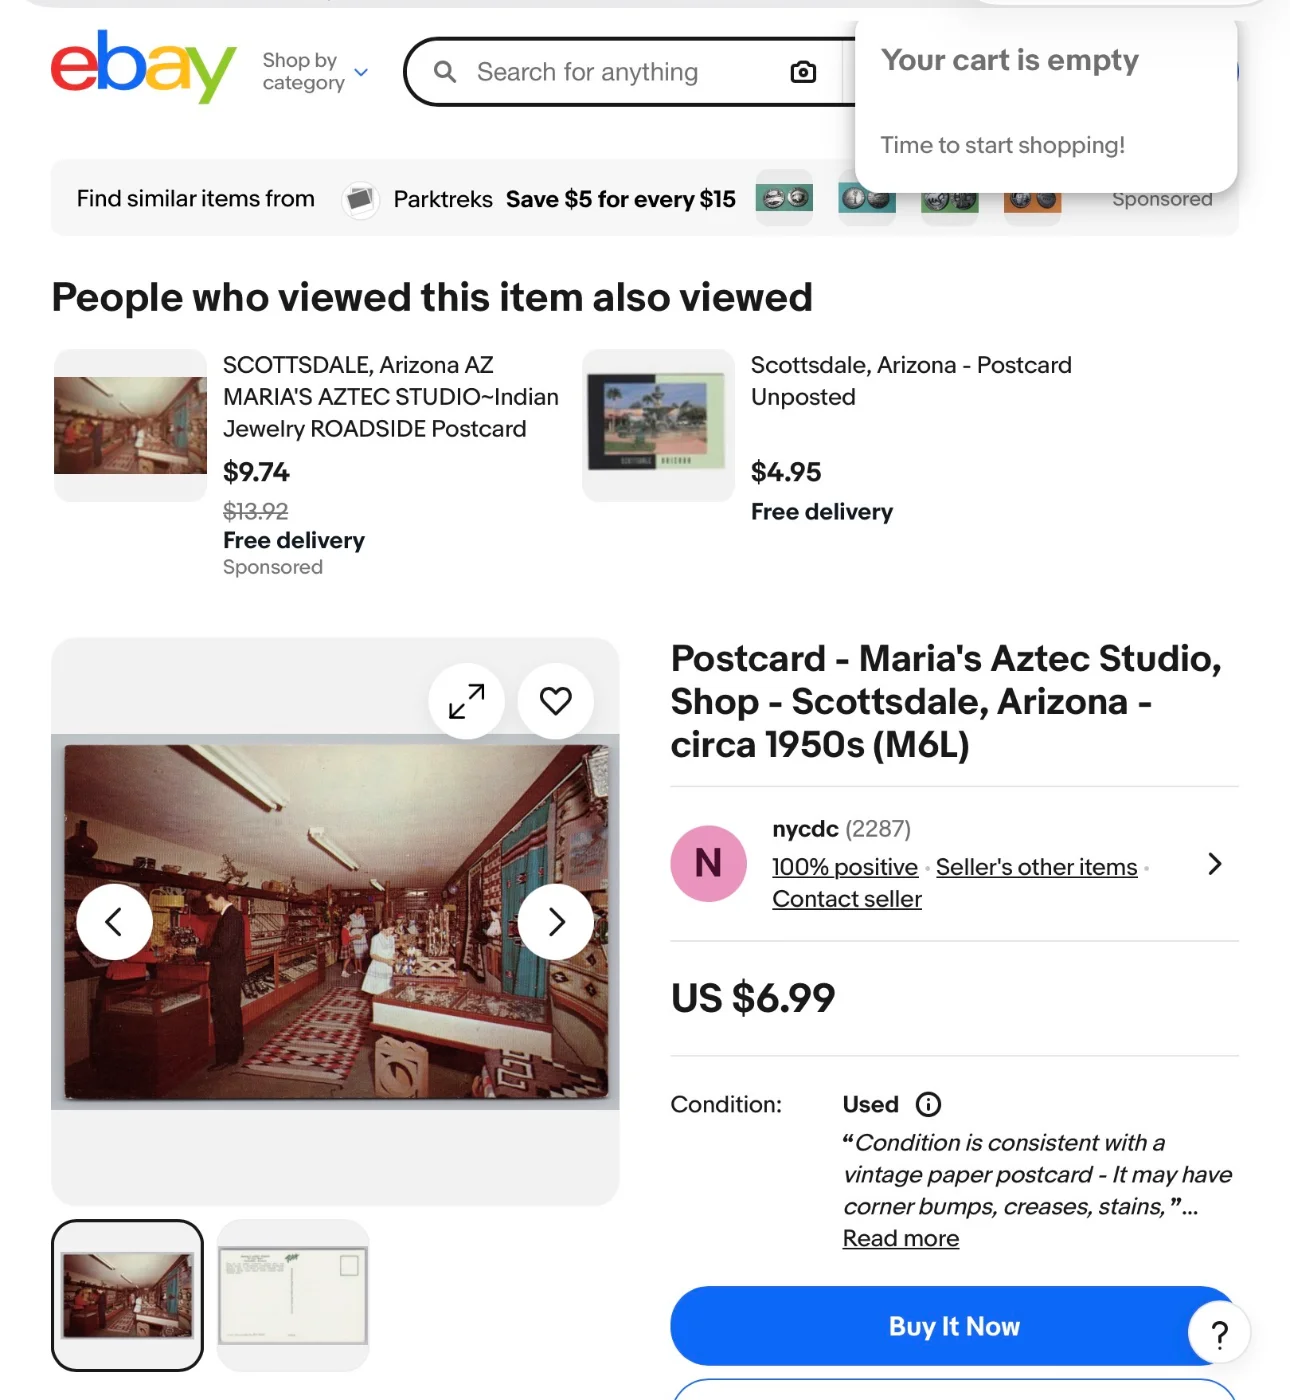Read more of the condition description

900,1238
